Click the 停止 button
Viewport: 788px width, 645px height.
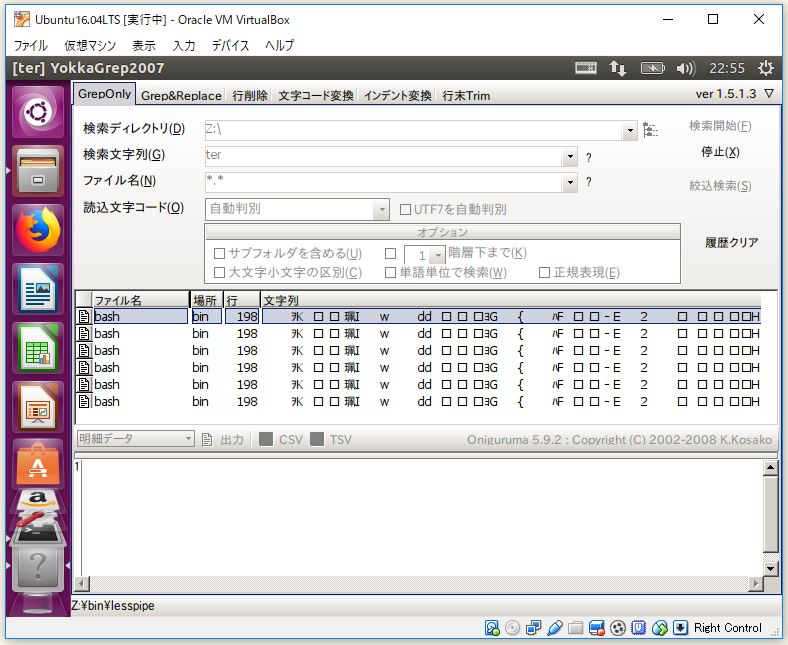click(720, 152)
